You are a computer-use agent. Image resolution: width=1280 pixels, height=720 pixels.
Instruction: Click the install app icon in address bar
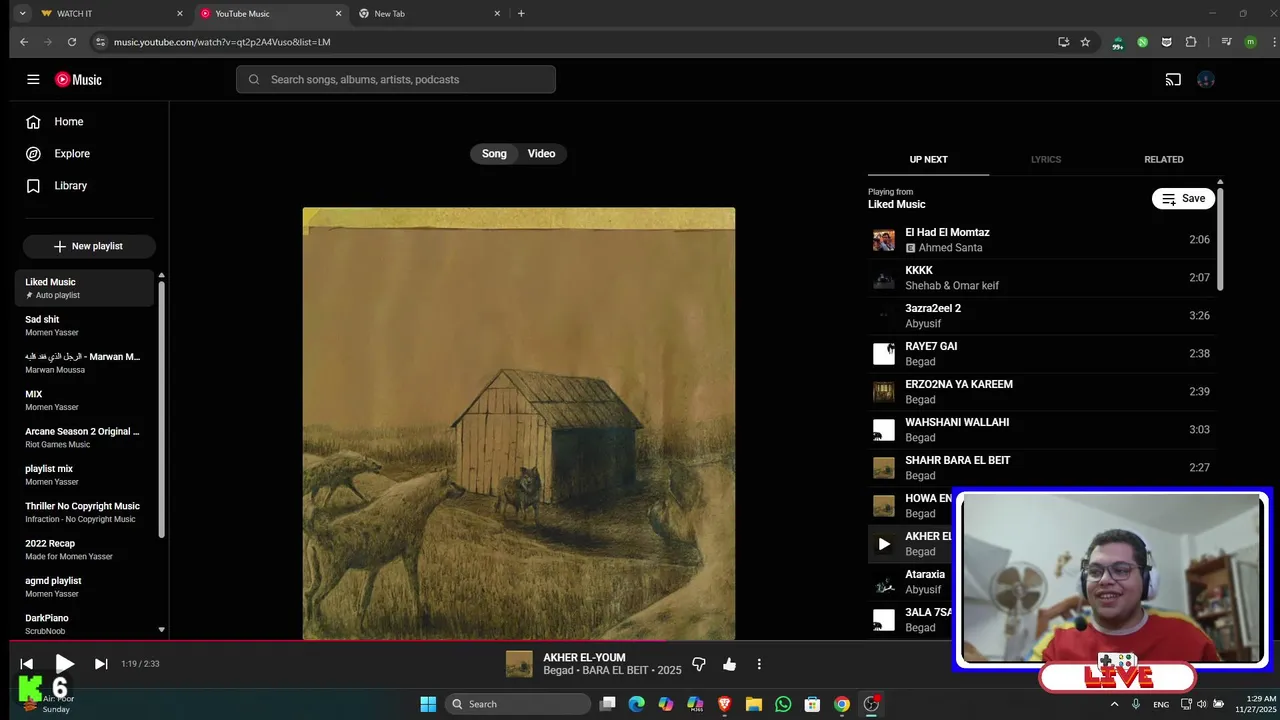[x=1063, y=42]
